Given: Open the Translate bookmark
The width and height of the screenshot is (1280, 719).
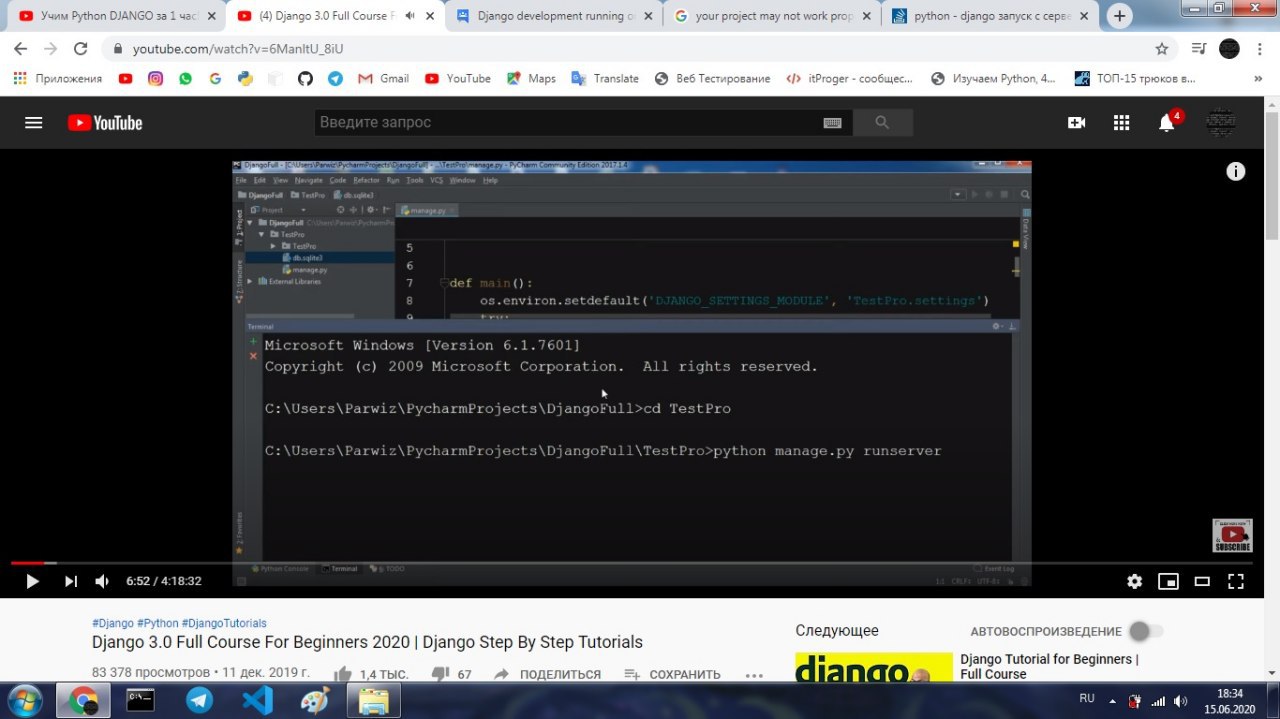Looking at the screenshot, I should tap(605, 78).
